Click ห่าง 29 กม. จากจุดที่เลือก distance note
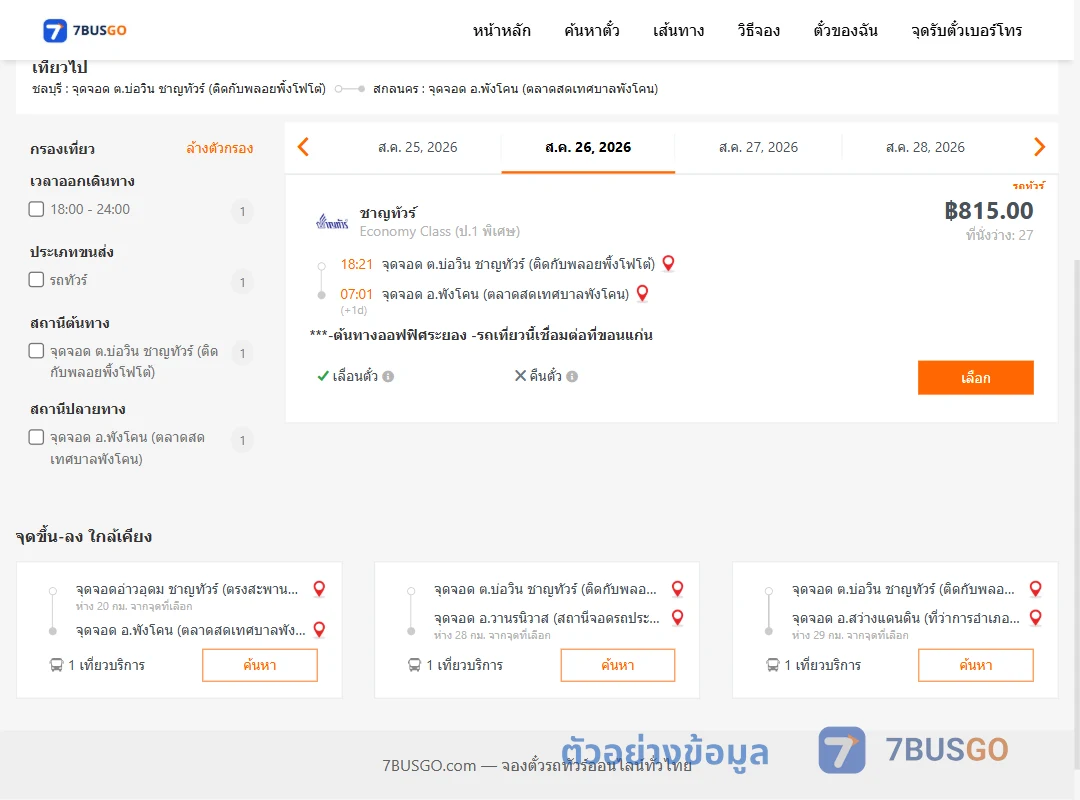Image resolution: width=1080 pixels, height=800 pixels. click(x=850, y=635)
